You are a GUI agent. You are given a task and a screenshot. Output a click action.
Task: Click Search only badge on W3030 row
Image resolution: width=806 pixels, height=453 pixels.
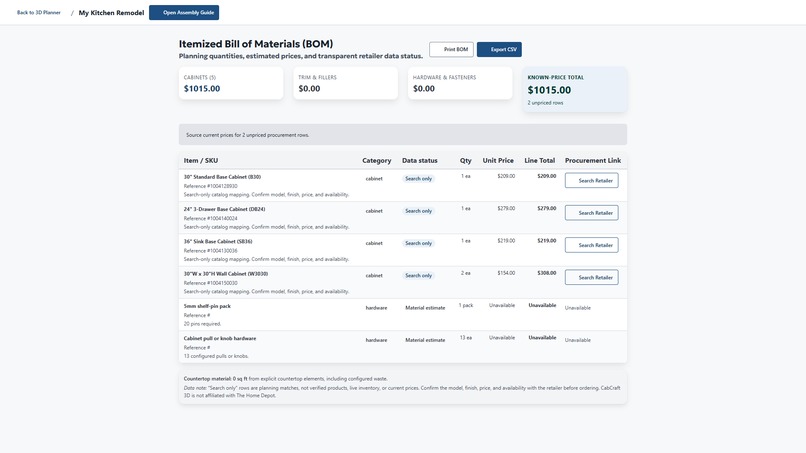tap(418, 276)
